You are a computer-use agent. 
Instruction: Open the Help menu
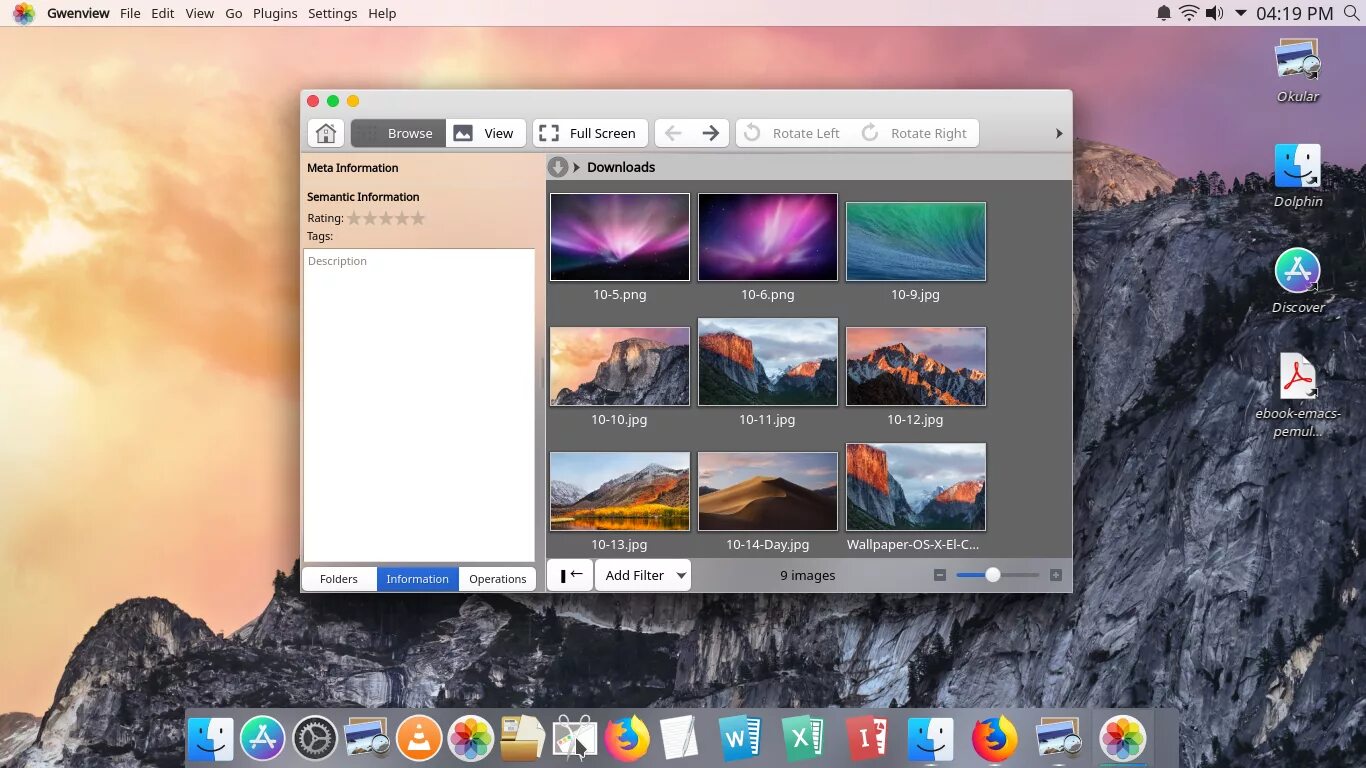[x=382, y=13]
